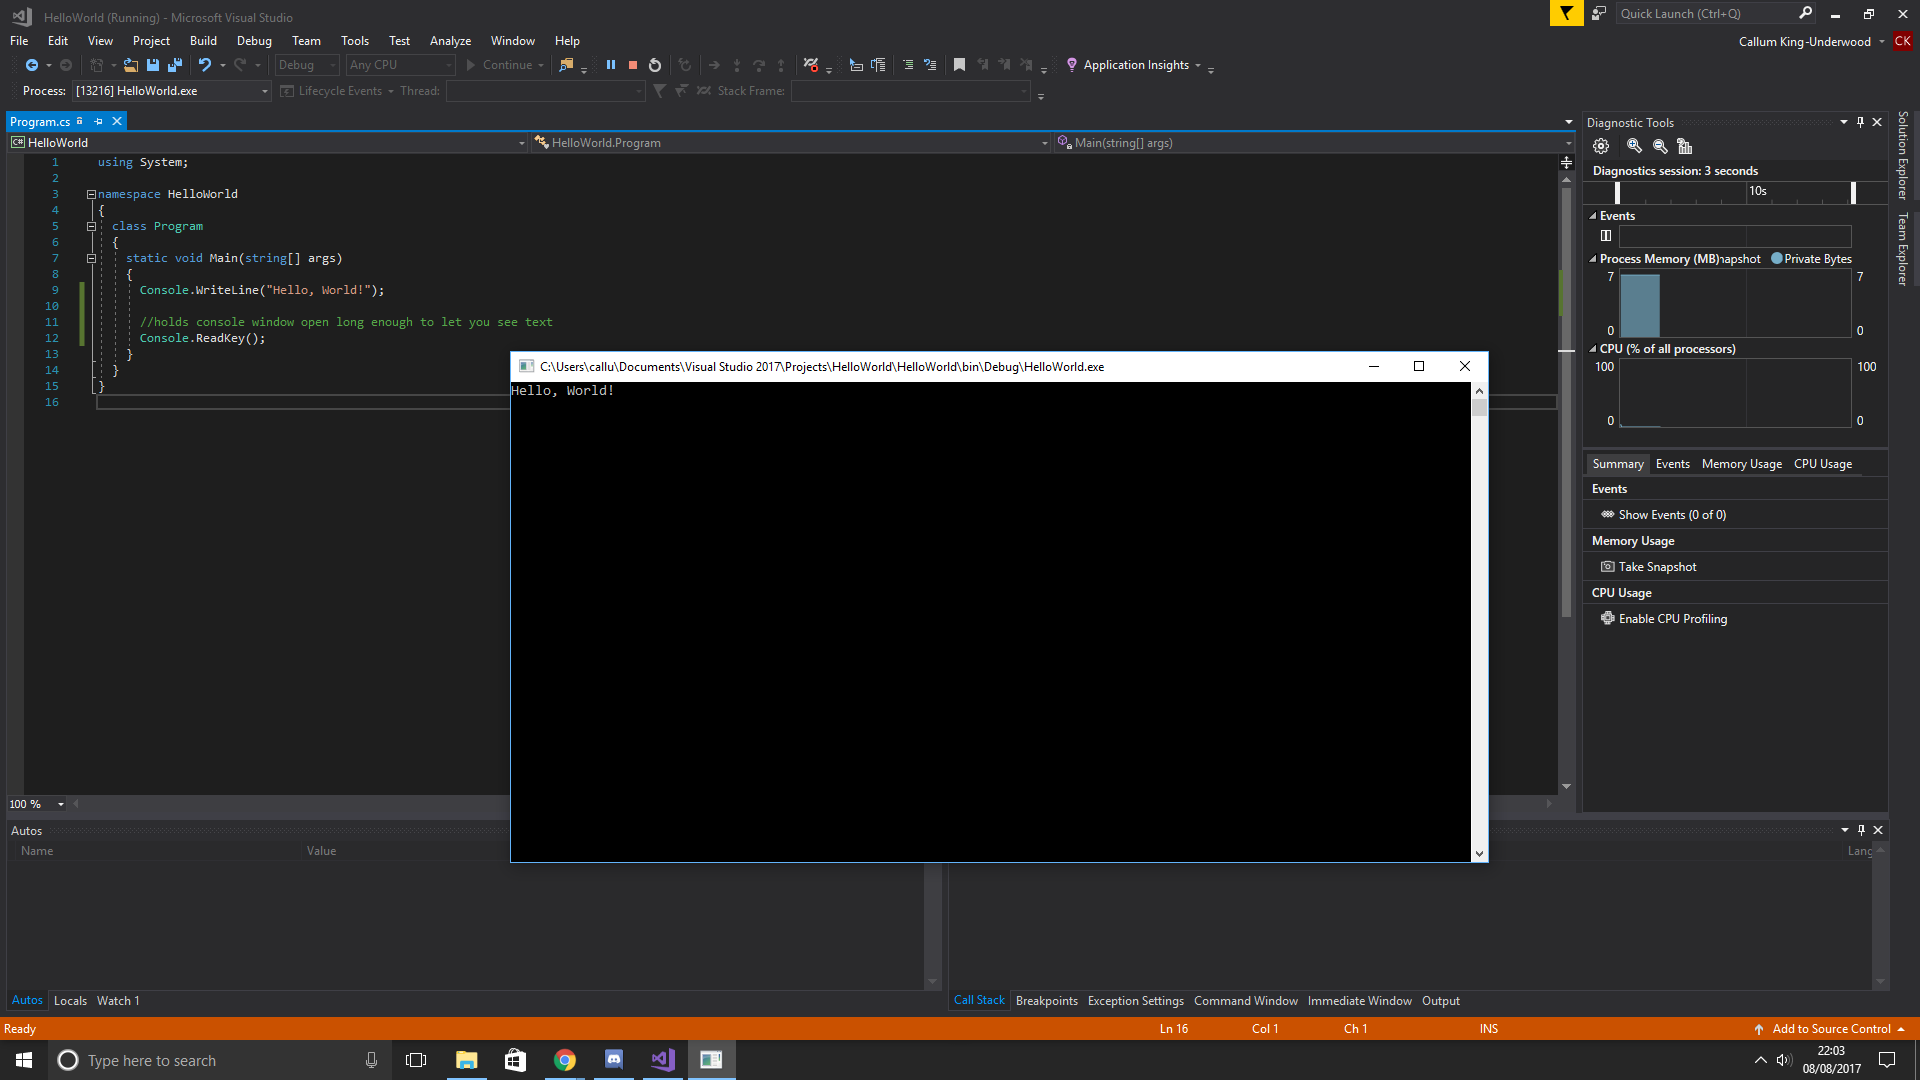Open the Team Explorer side tab

[x=1903, y=249]
